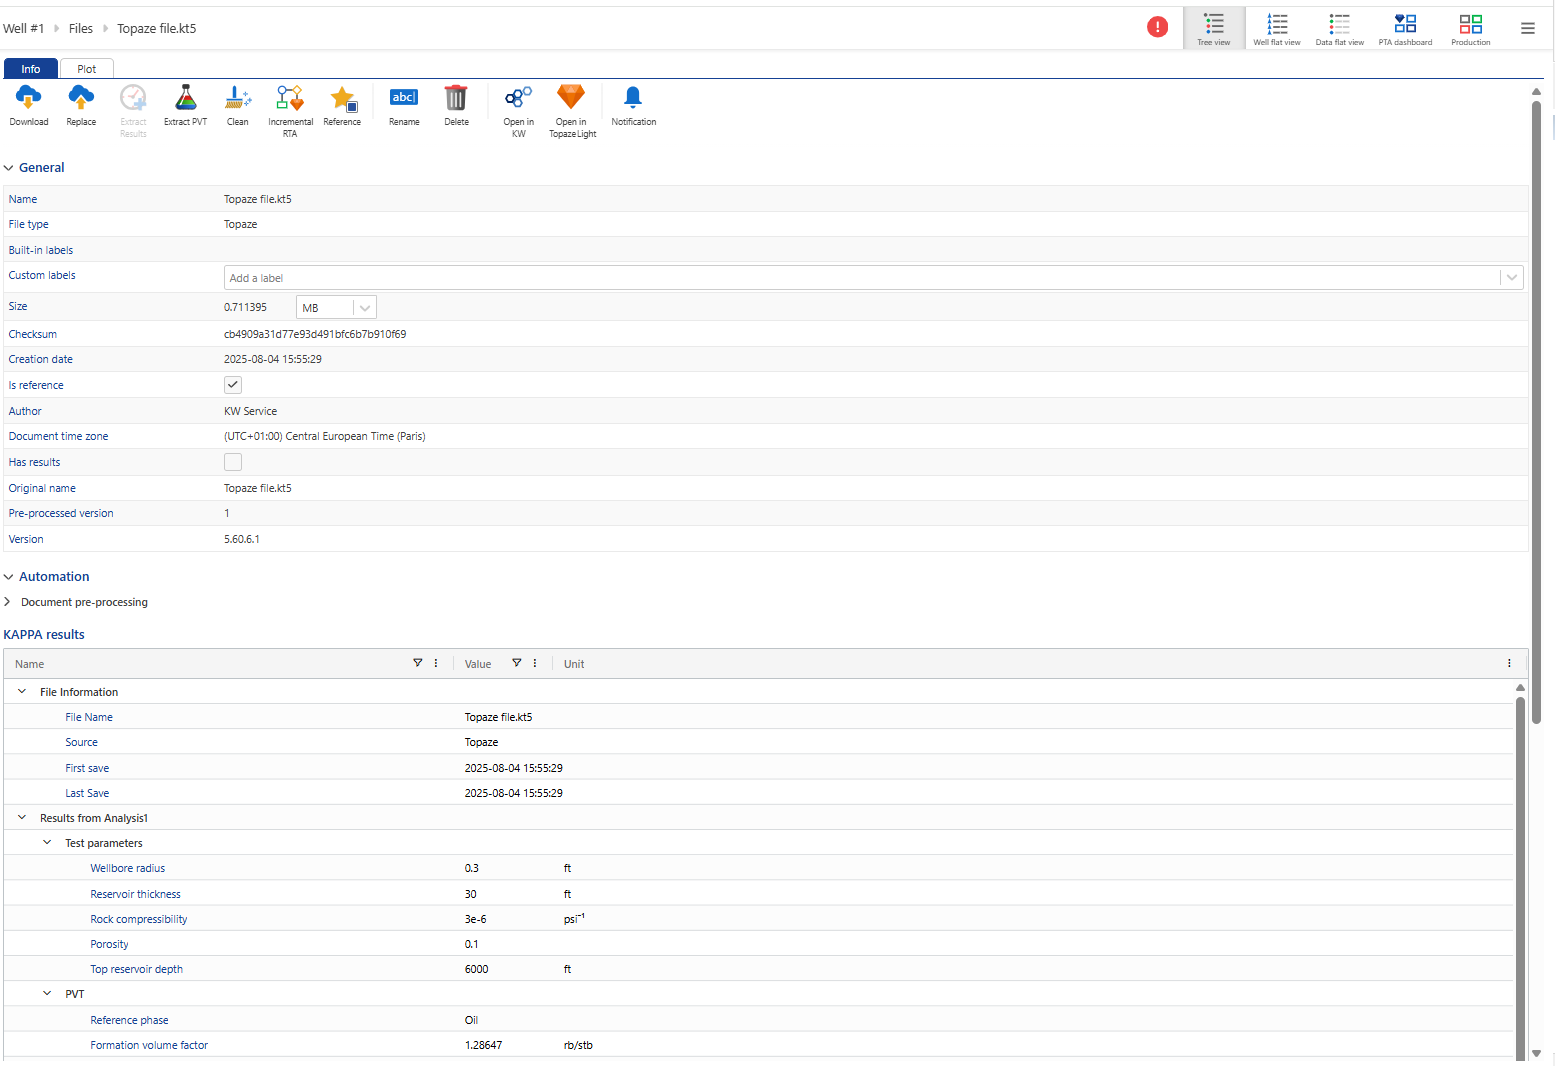Click Top reservoir depth parameter
Viewport: 1555px width, 1066px height.
coord(137,969)
